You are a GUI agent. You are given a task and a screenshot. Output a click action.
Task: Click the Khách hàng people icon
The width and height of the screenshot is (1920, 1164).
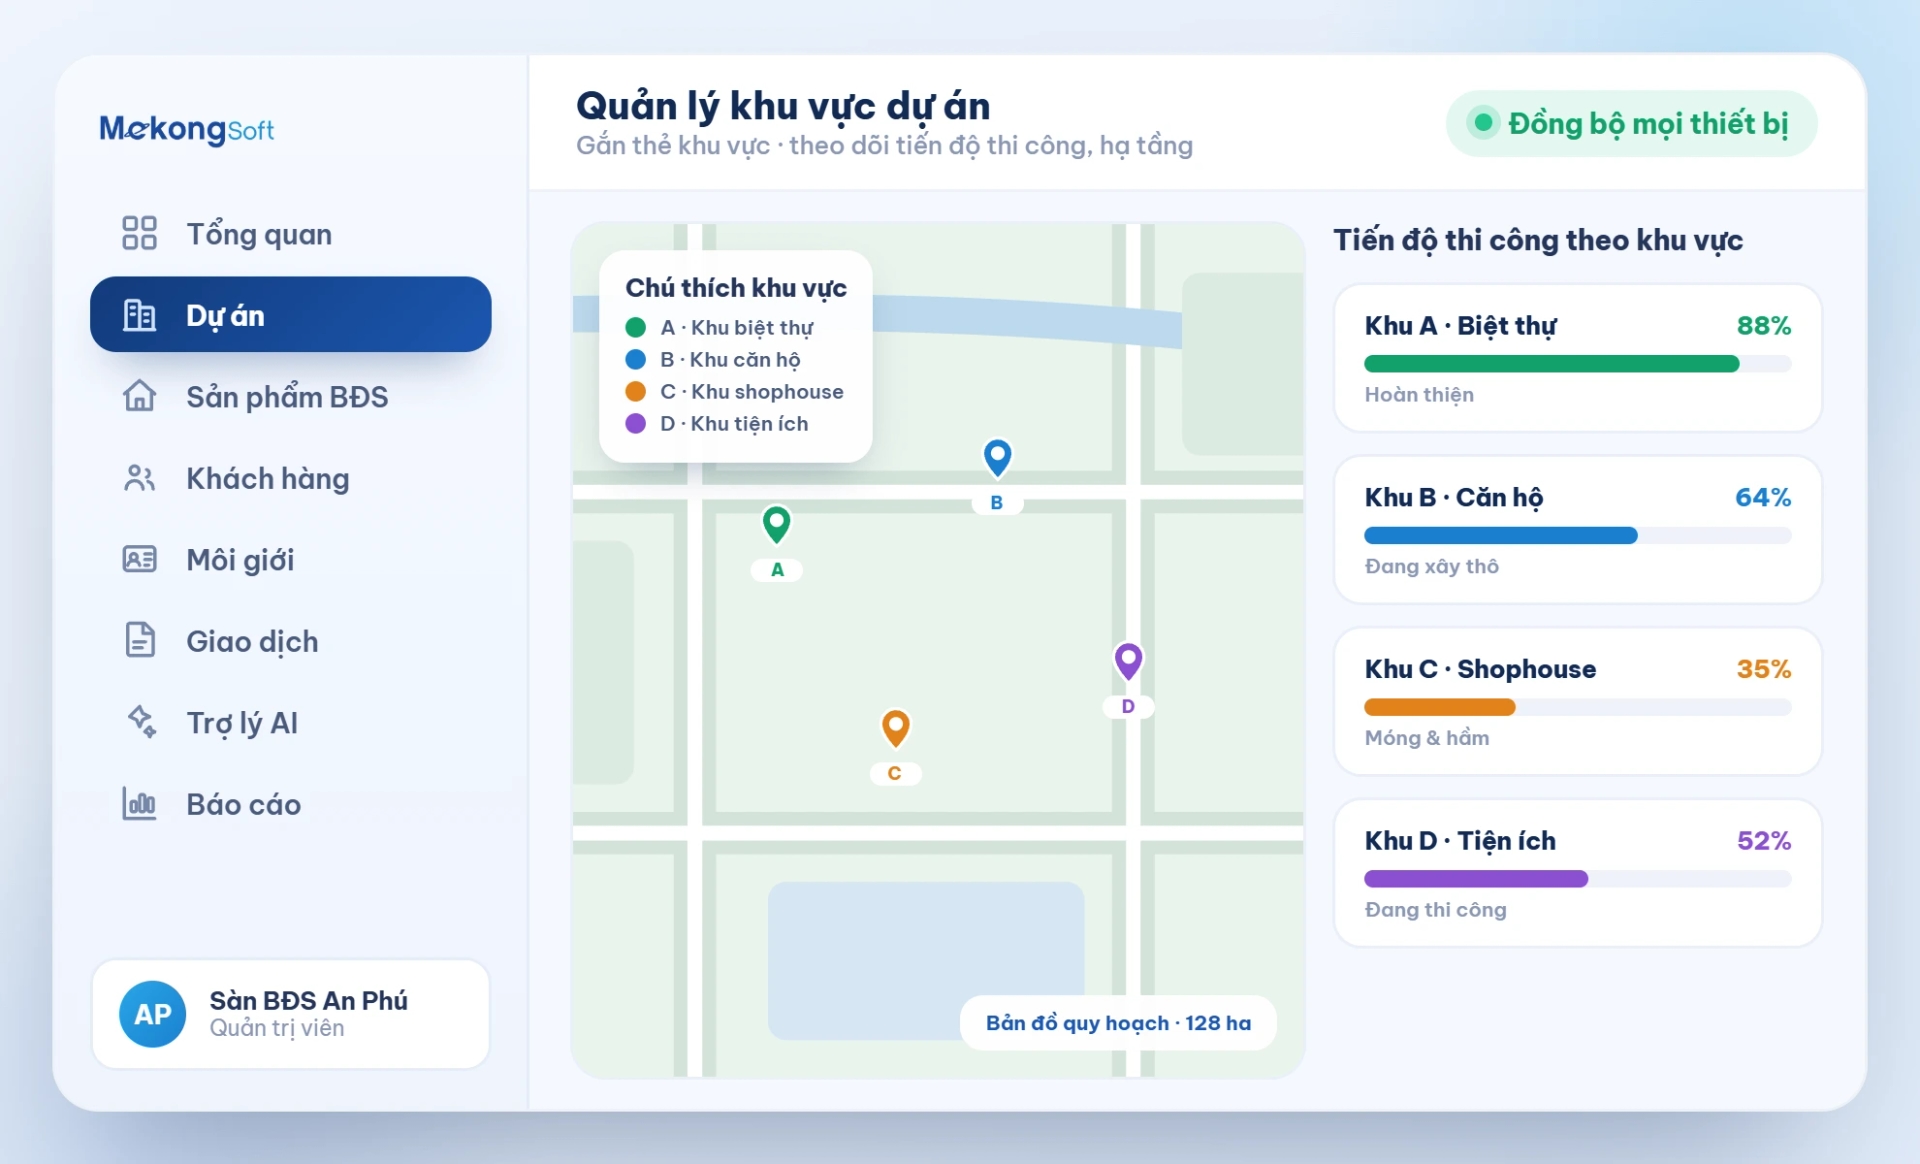tap(139, 478)
